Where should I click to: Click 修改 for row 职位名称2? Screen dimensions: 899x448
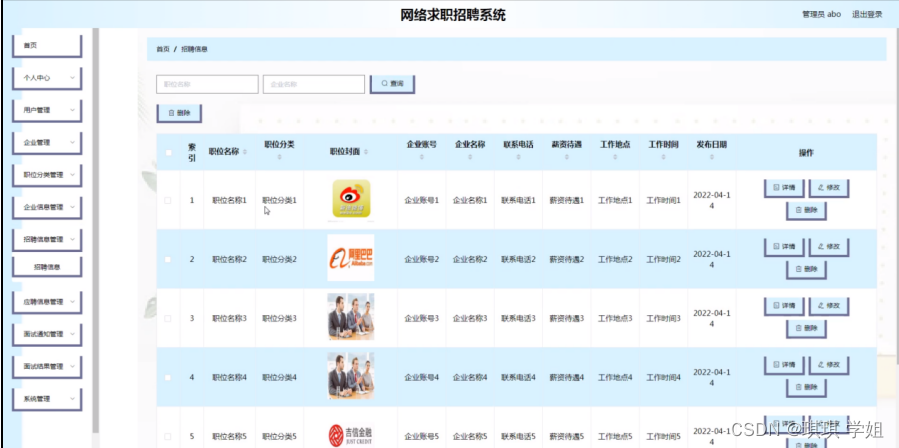point(828,247)
